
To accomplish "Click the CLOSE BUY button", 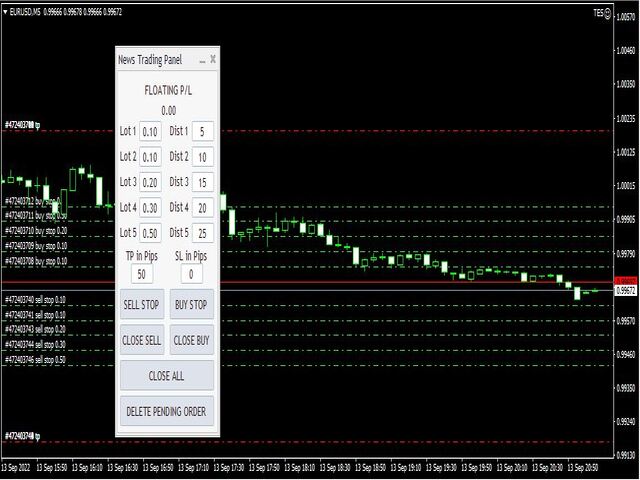I will point(191,340).
